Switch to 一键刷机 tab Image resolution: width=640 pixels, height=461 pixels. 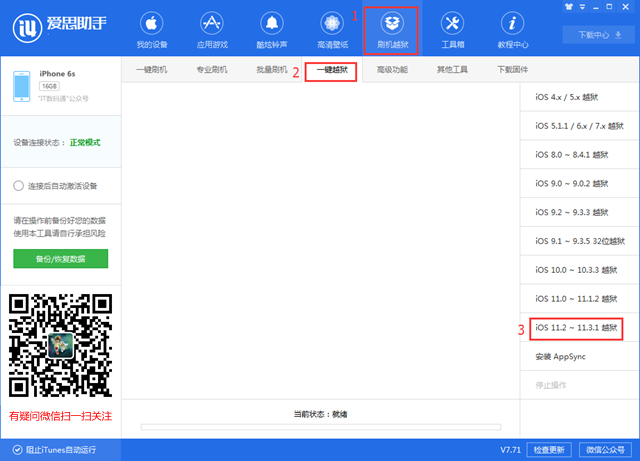[x=151, y=69]
